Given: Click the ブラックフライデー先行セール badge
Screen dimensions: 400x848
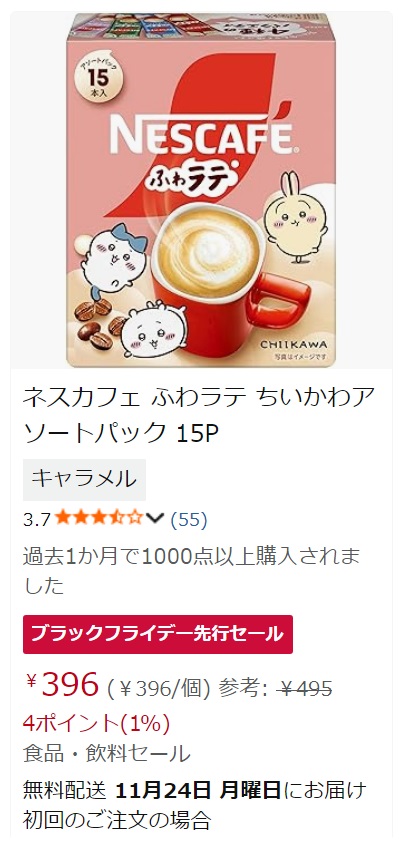Looking at the screenshot, I should pyautogui.click(x=158, y=634).
